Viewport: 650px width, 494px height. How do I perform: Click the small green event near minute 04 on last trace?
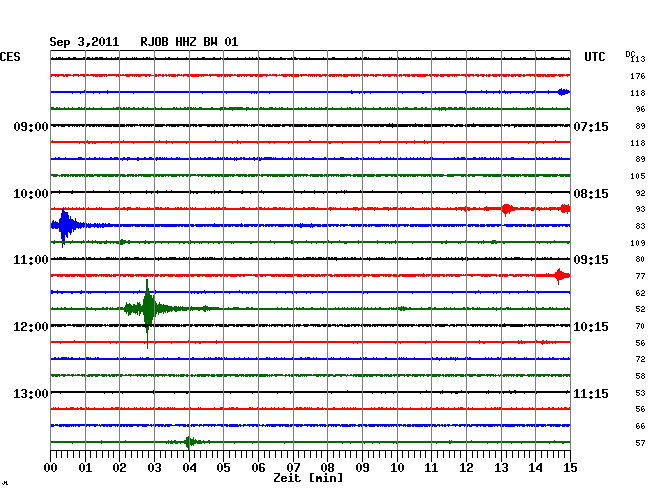tap(189, 442)
